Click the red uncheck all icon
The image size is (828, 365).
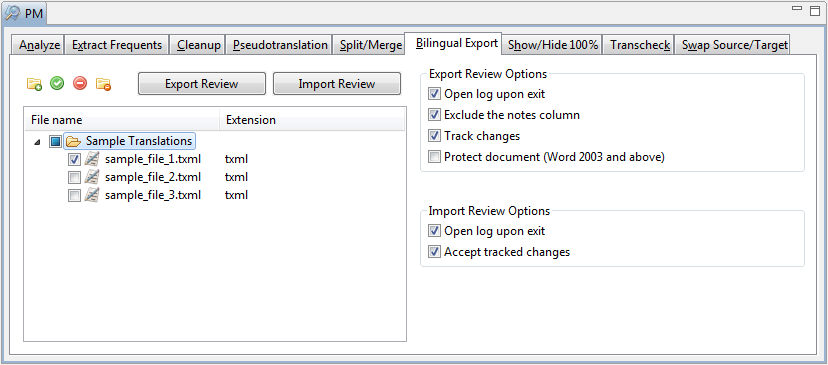[x=80, y=83]
